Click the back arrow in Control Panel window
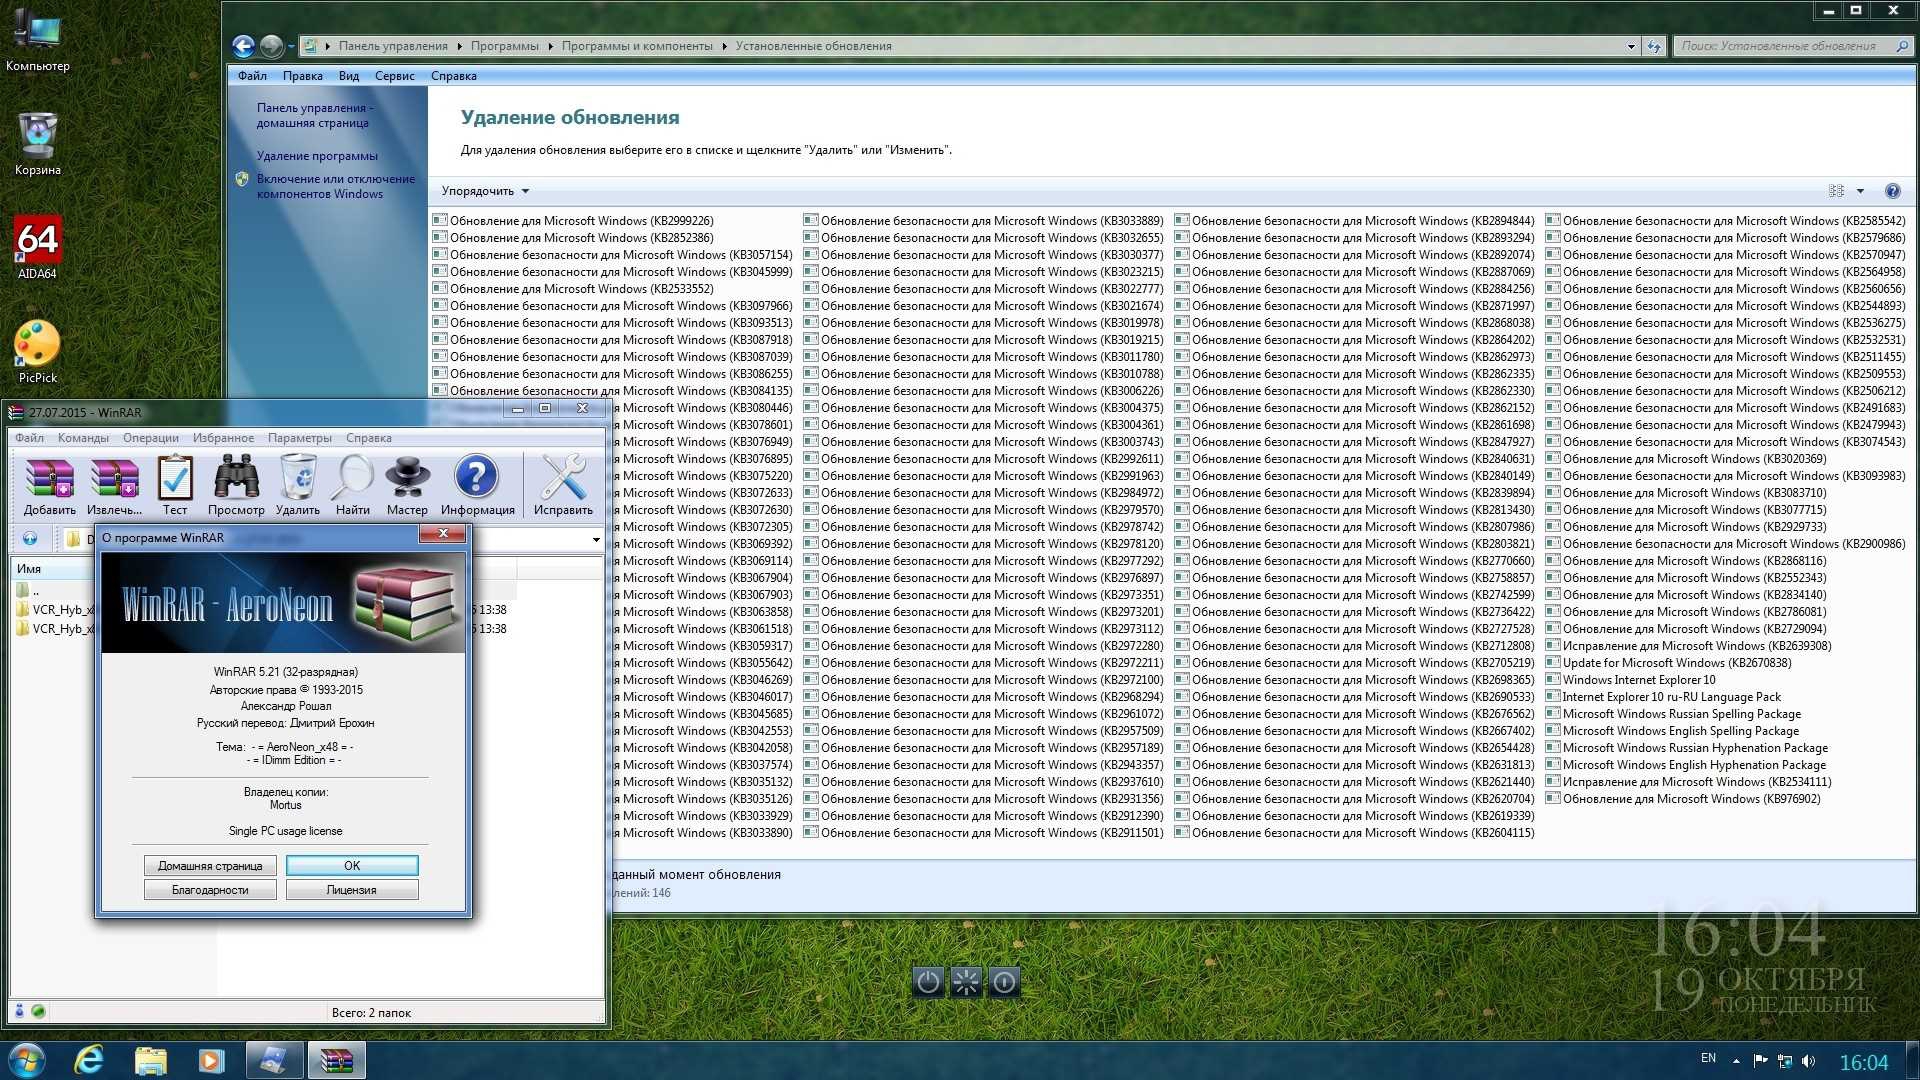 pyautogui.click(x=243, y=46)
